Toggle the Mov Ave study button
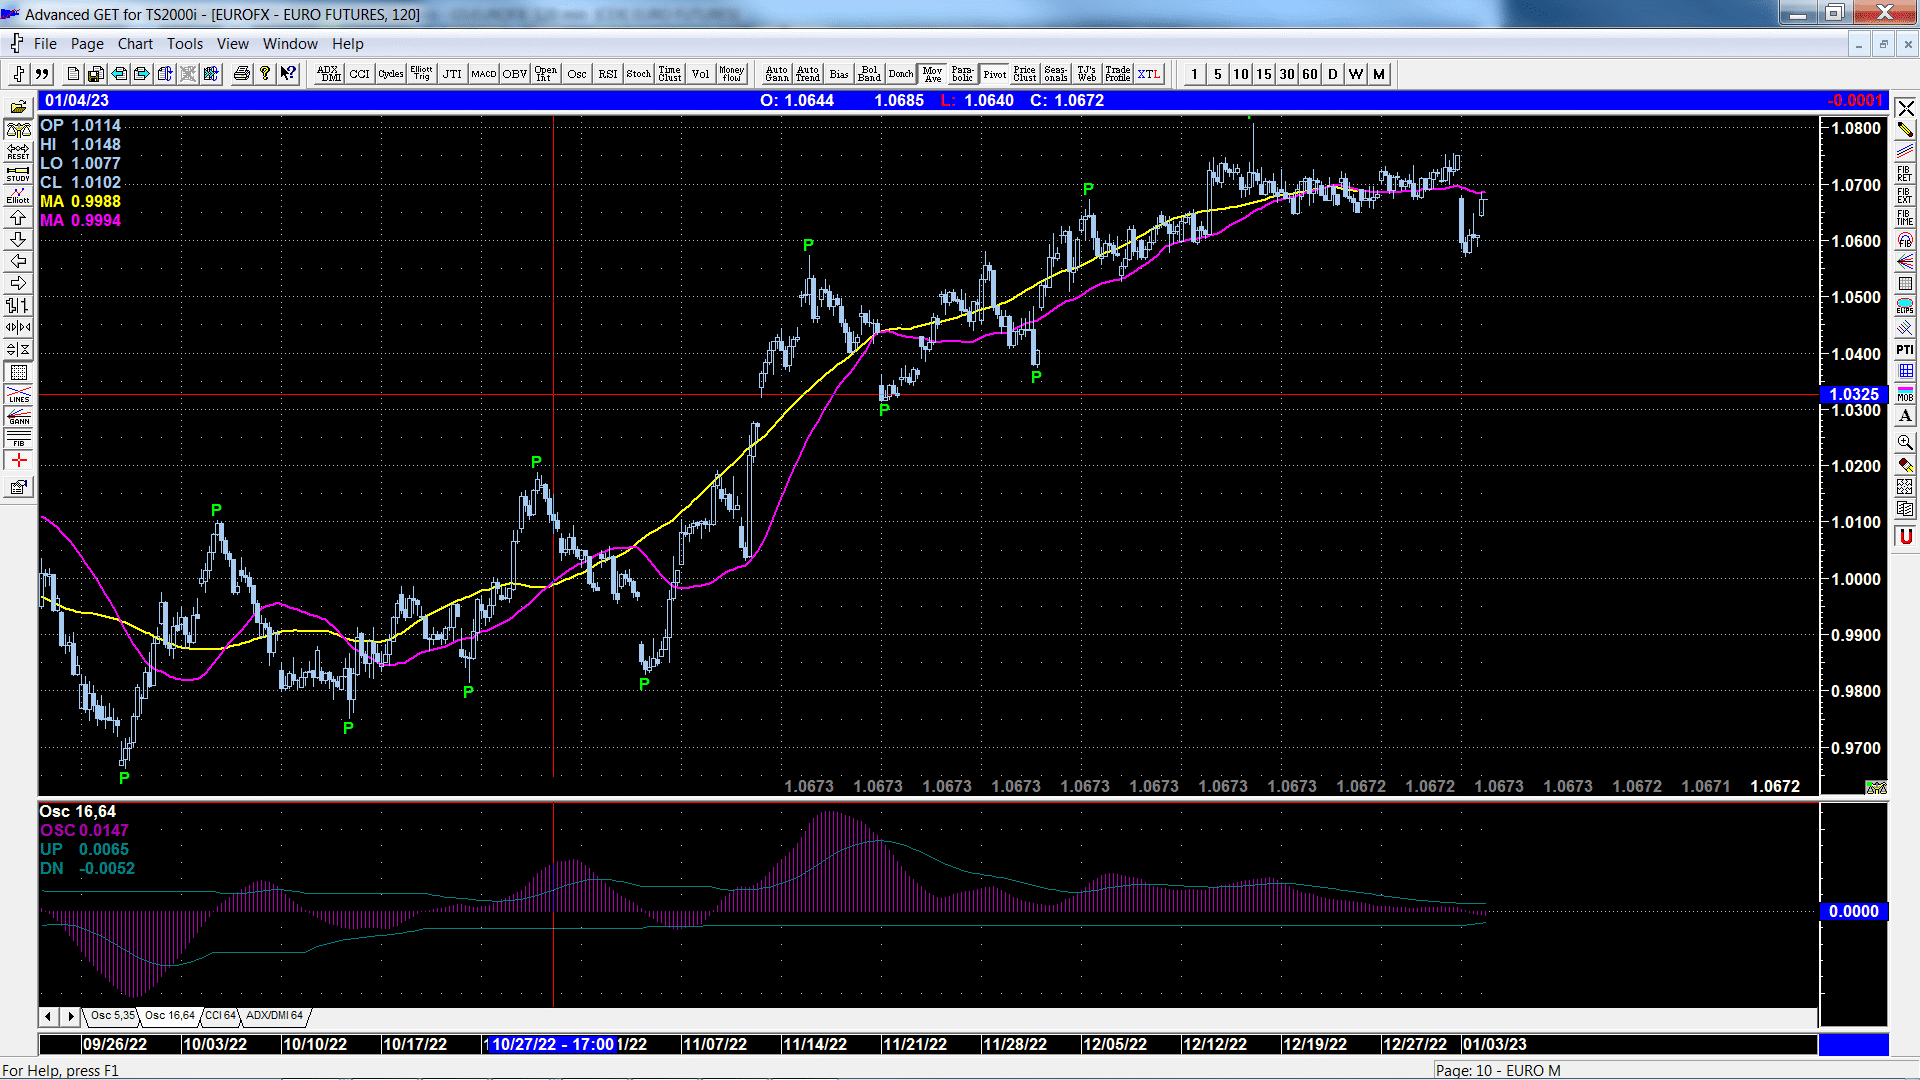 [932, 74]
